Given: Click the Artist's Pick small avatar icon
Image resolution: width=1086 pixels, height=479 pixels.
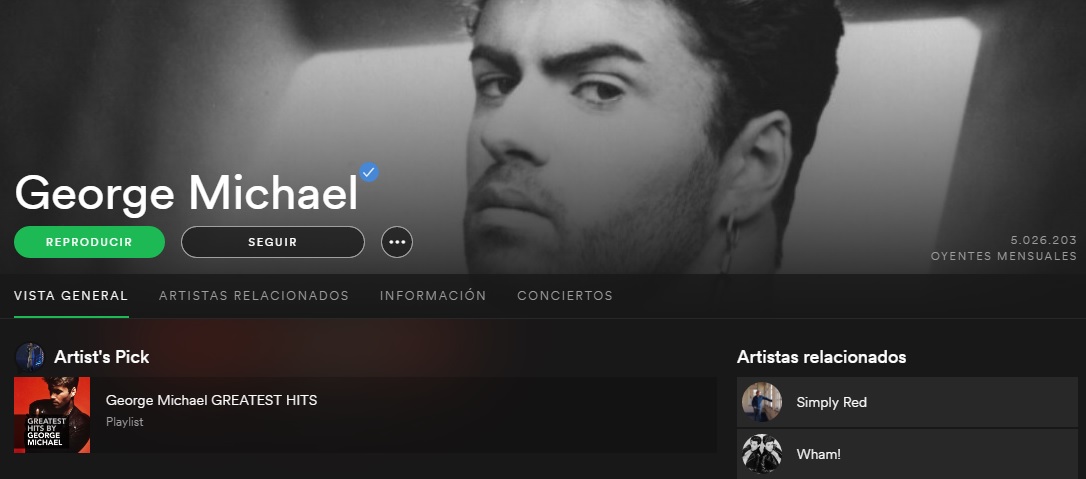Looking at the screenshot, I should coord(30,356).
